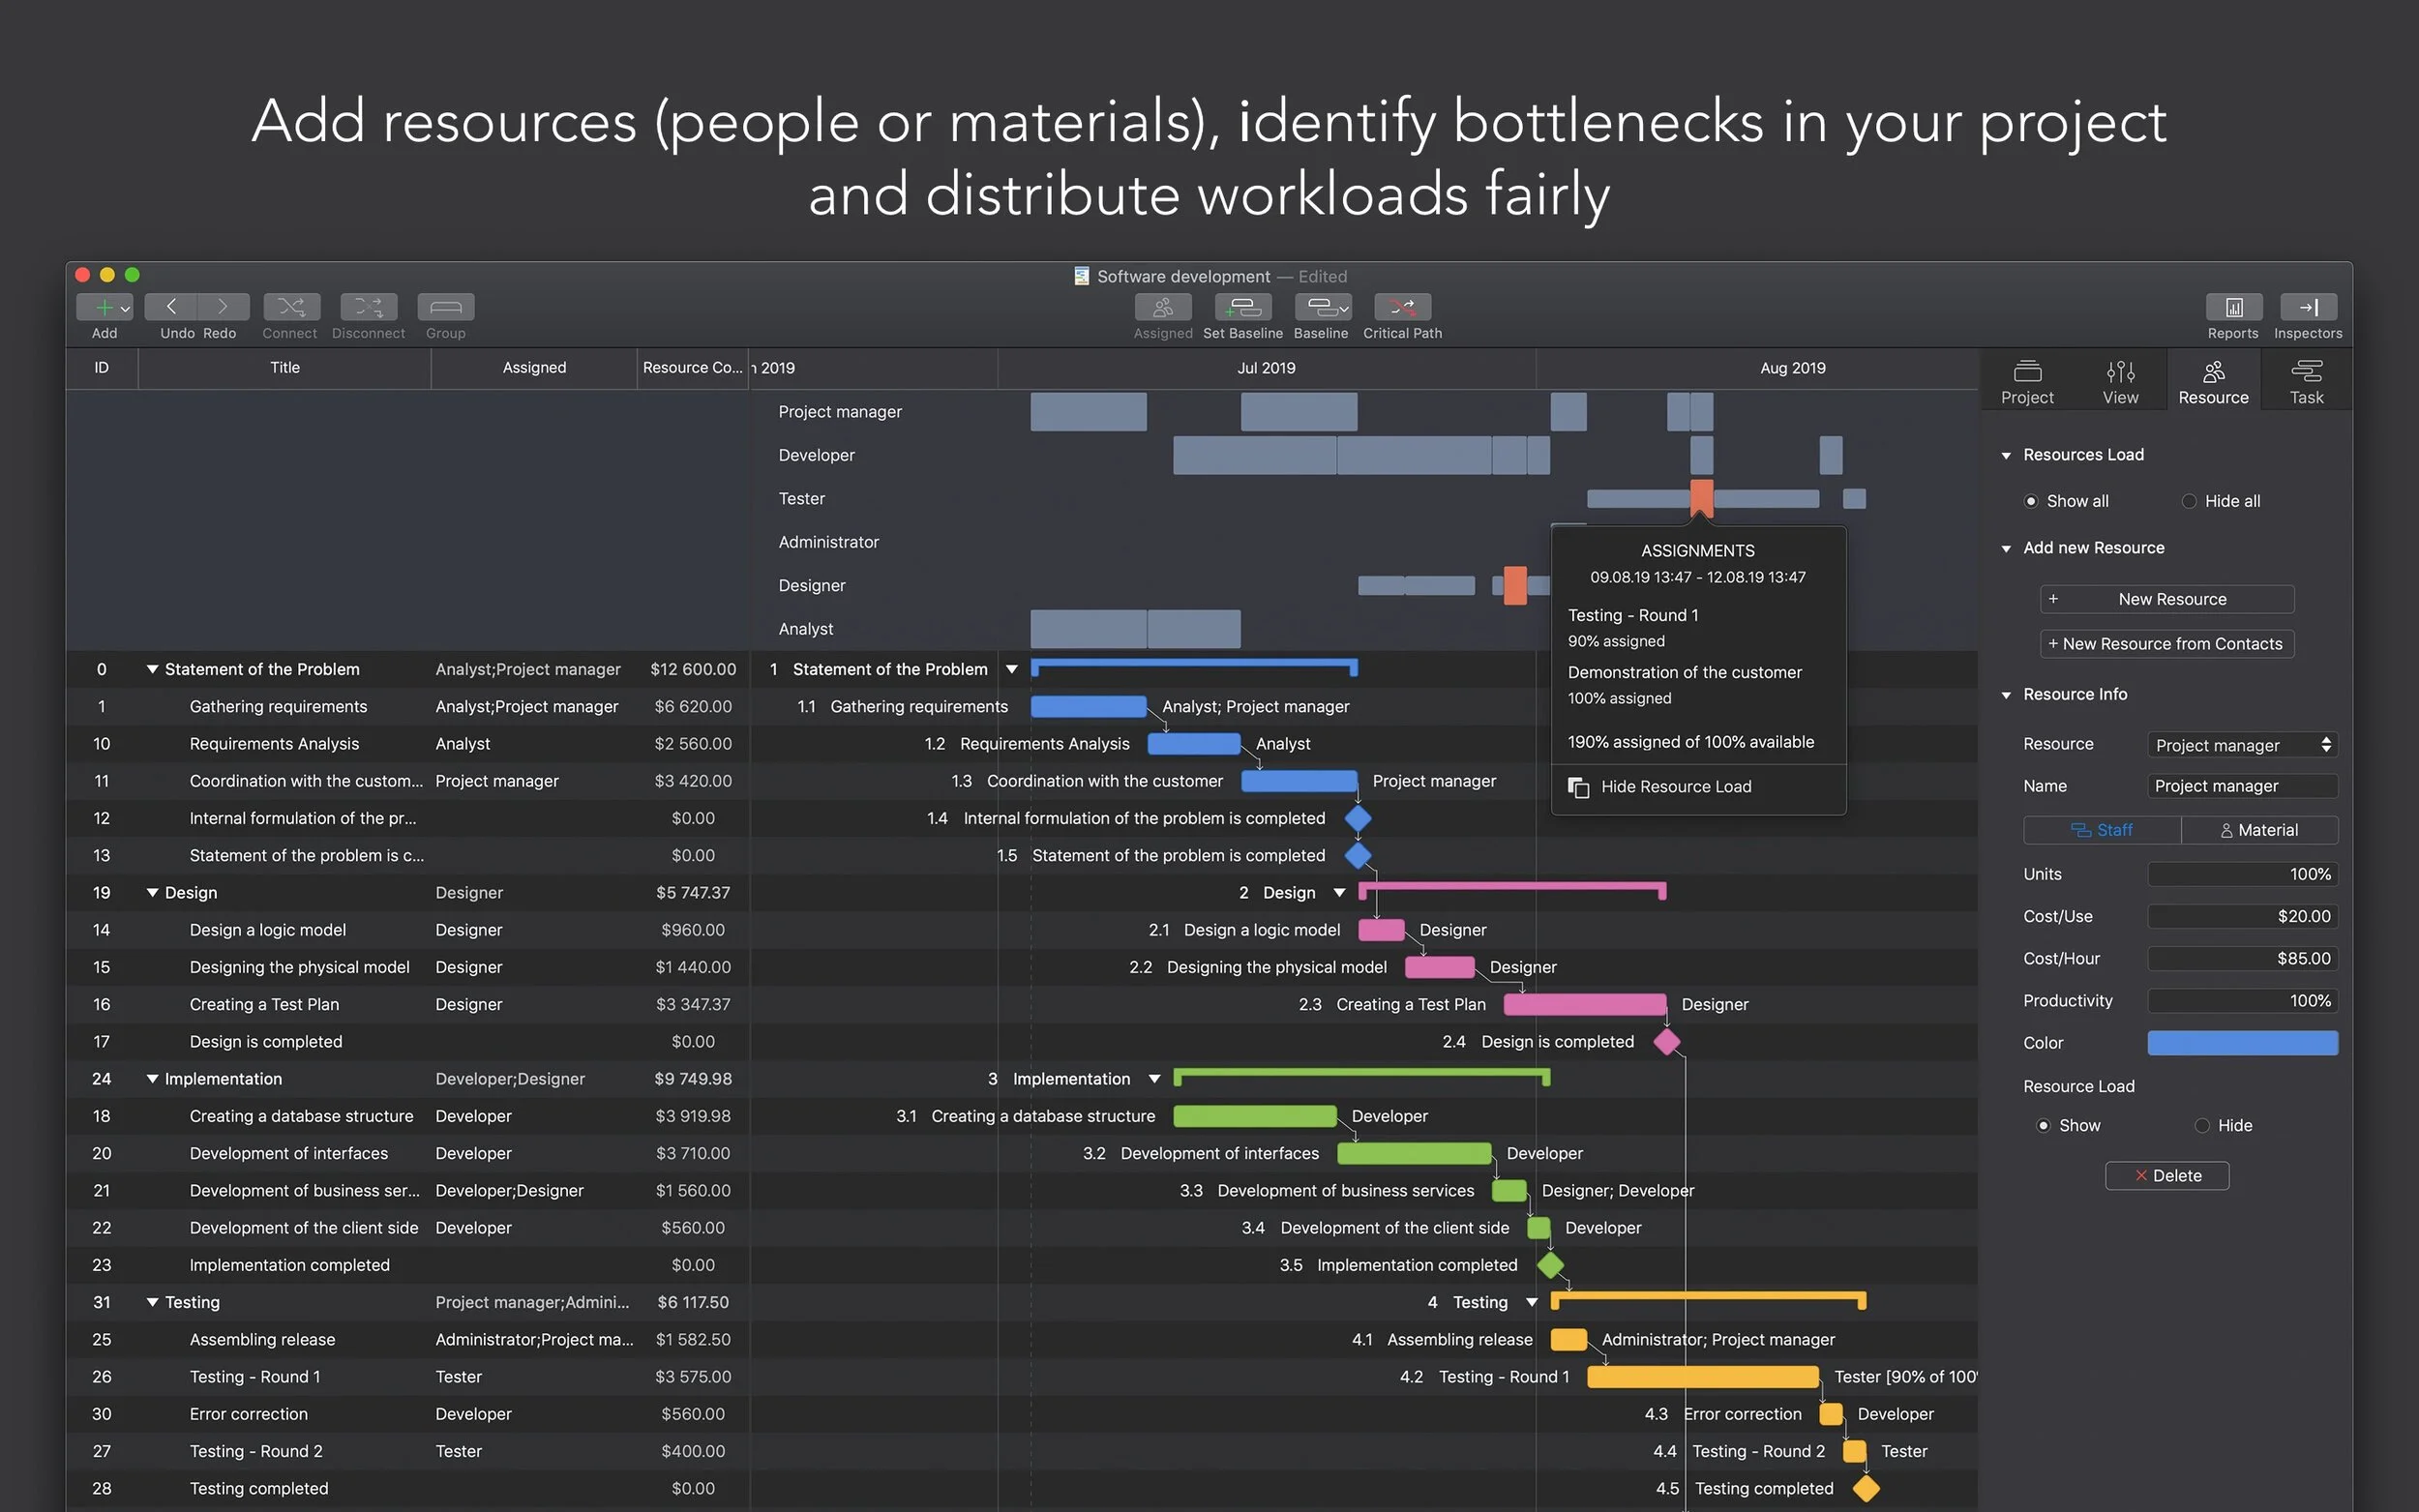Image resolution: width=2419 pixels, height=1512 pixels.
Task: Select the Hide all radio button
Action: (x=2189, y=501)
